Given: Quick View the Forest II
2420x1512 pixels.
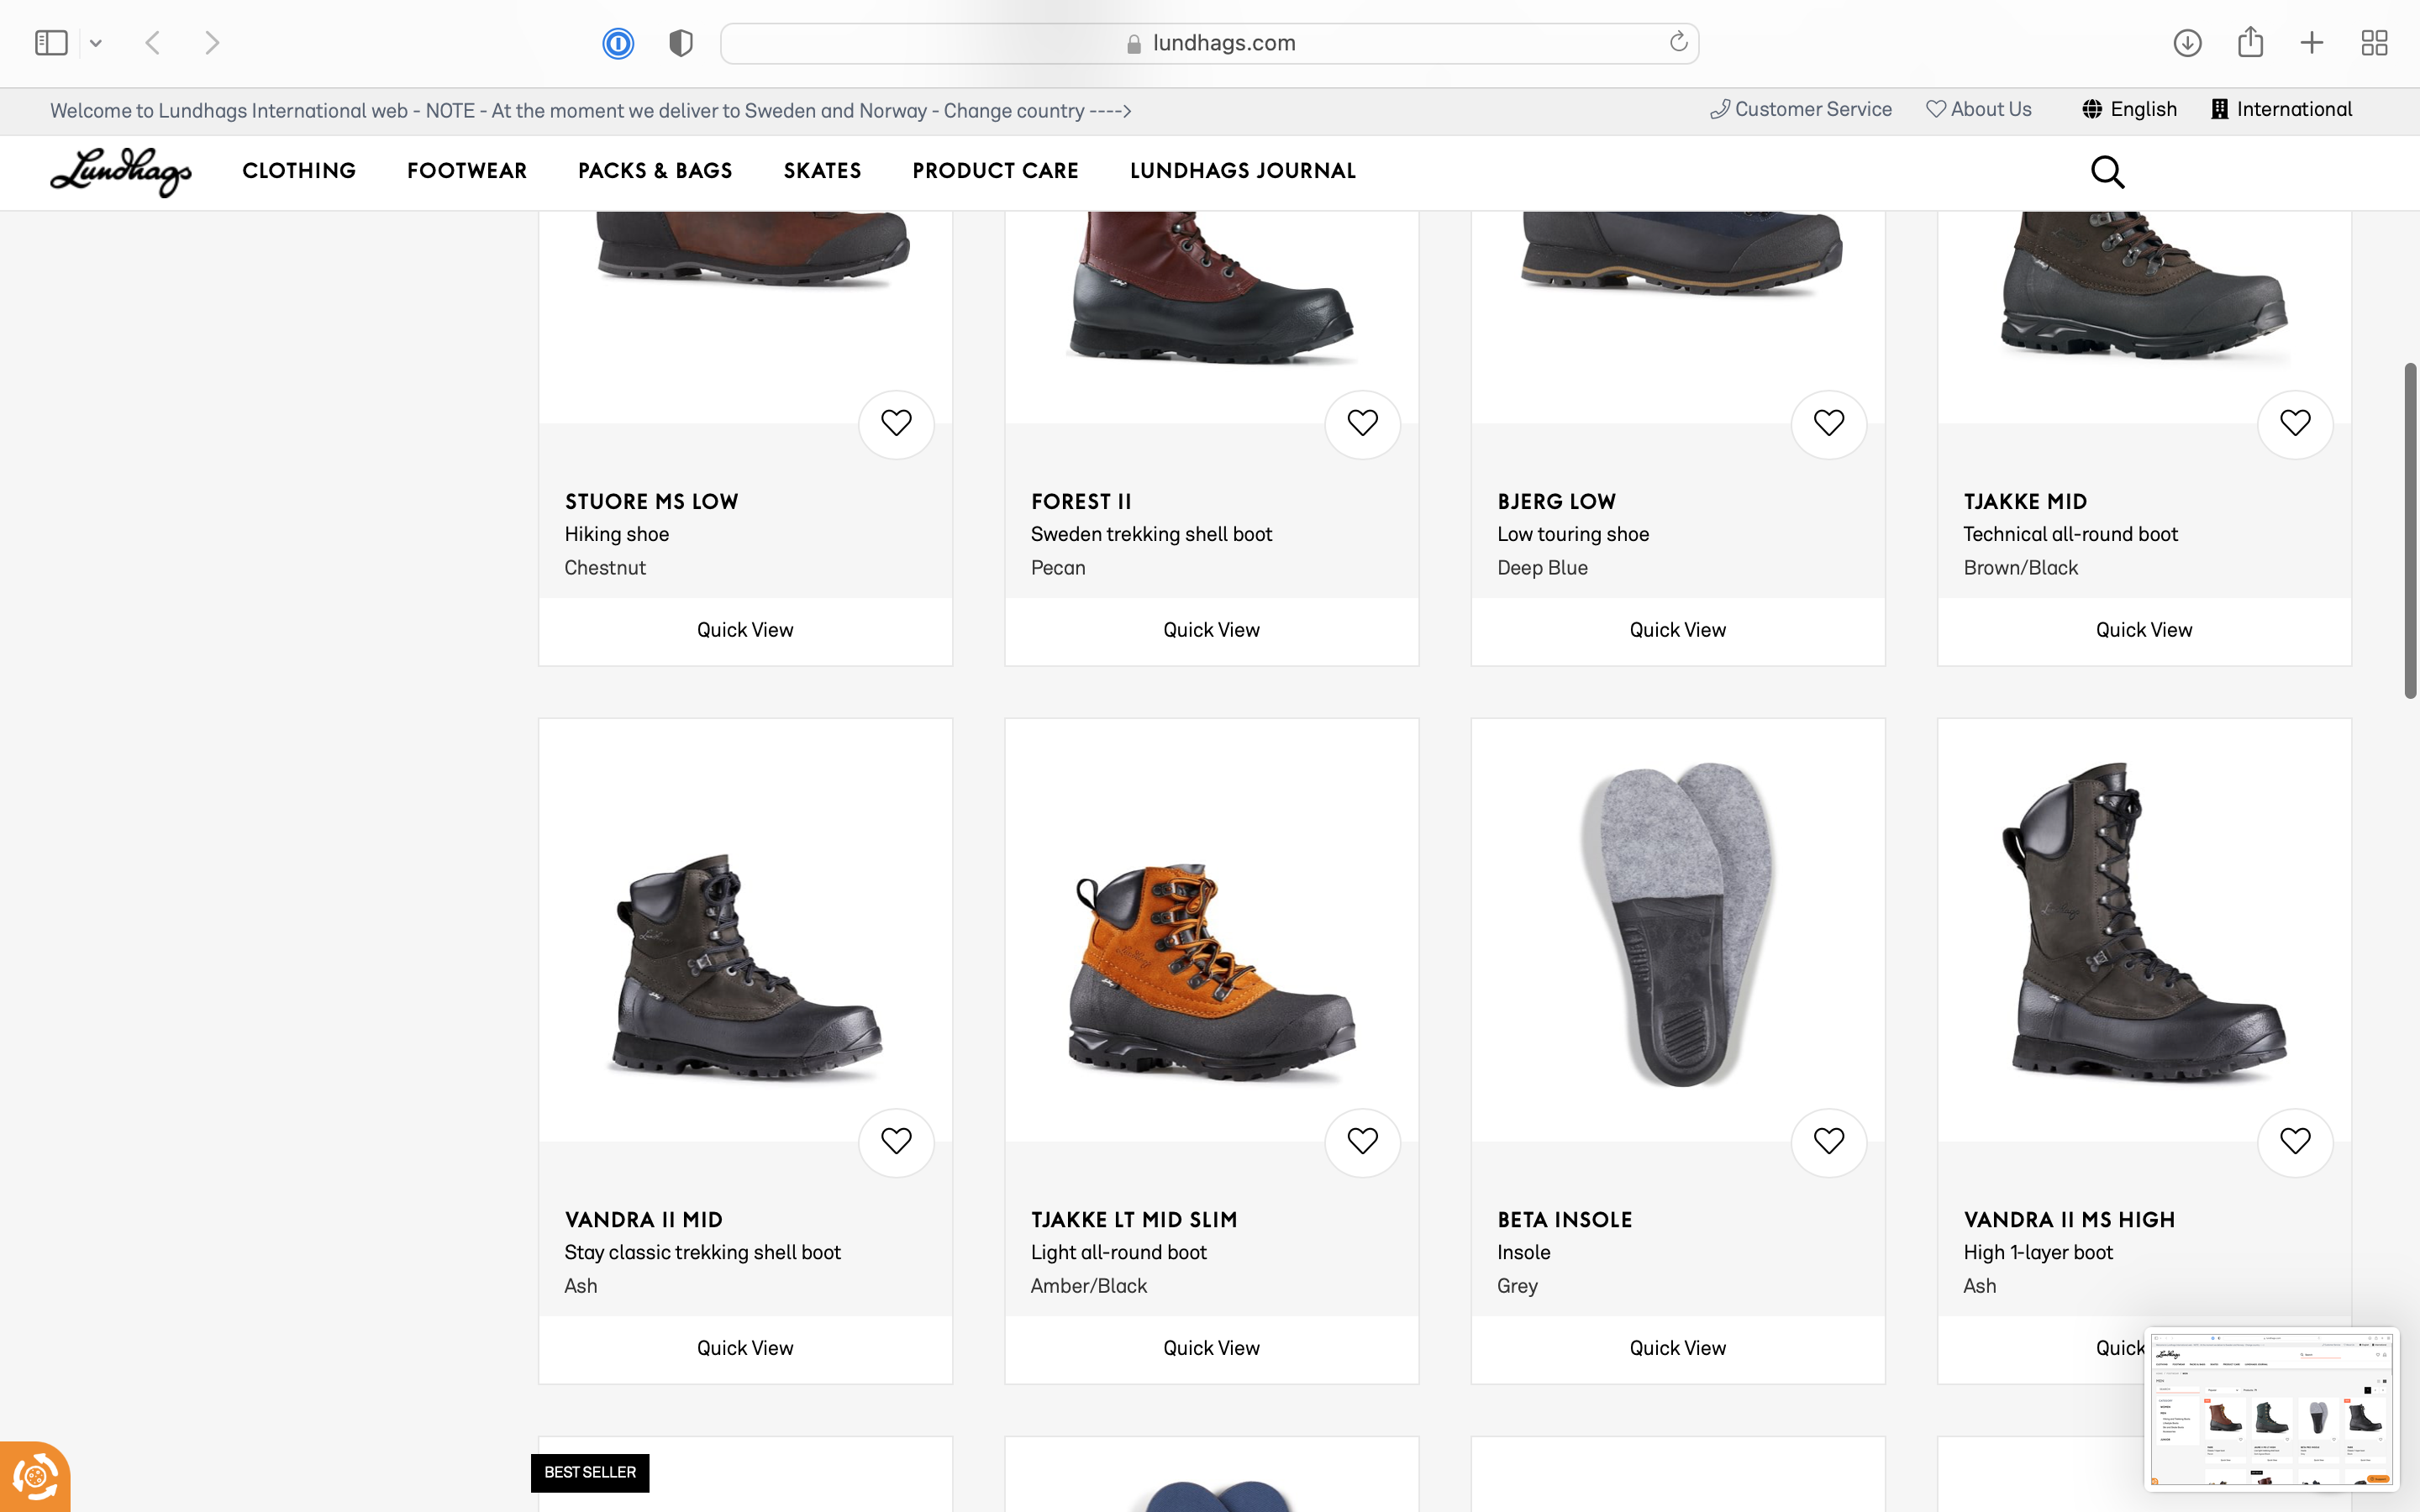Looking at the screenshot, I should [1211, 631].
